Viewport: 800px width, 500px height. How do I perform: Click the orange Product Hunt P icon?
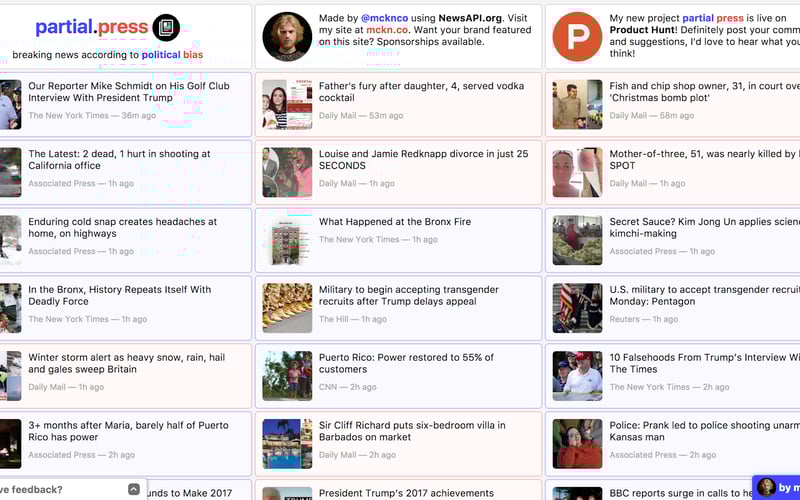click(577, 37)
